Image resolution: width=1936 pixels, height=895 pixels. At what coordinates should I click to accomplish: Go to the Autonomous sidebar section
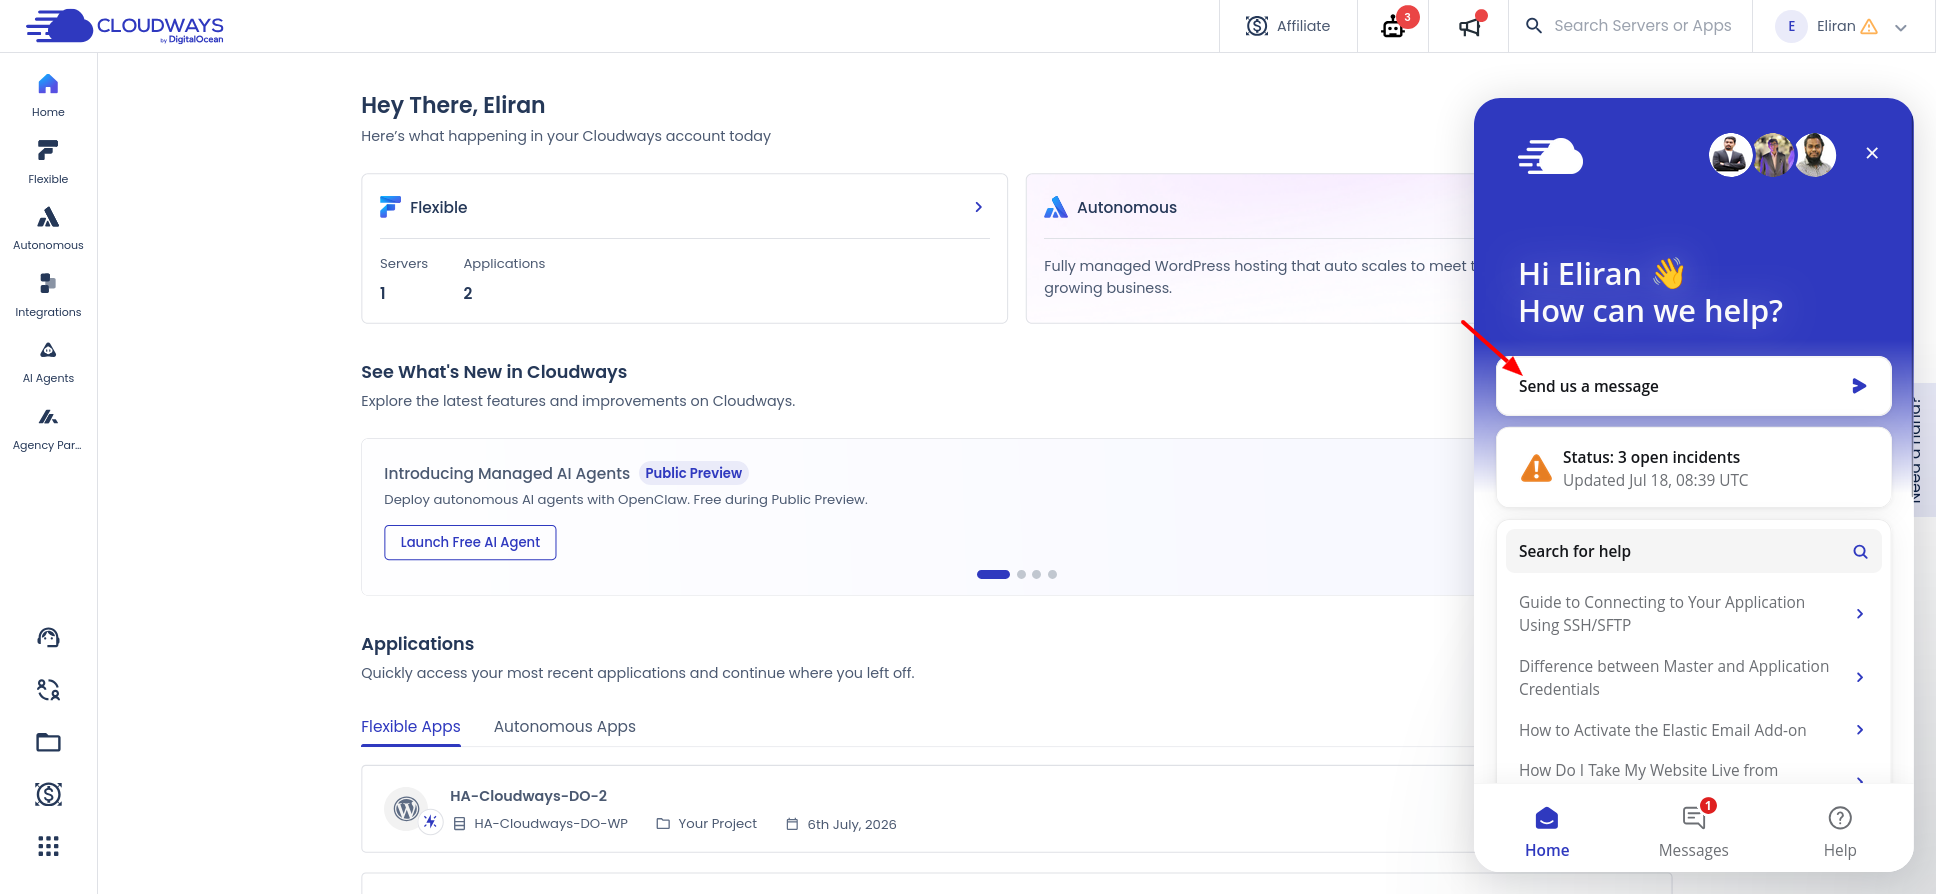click(x=48, y=228)
